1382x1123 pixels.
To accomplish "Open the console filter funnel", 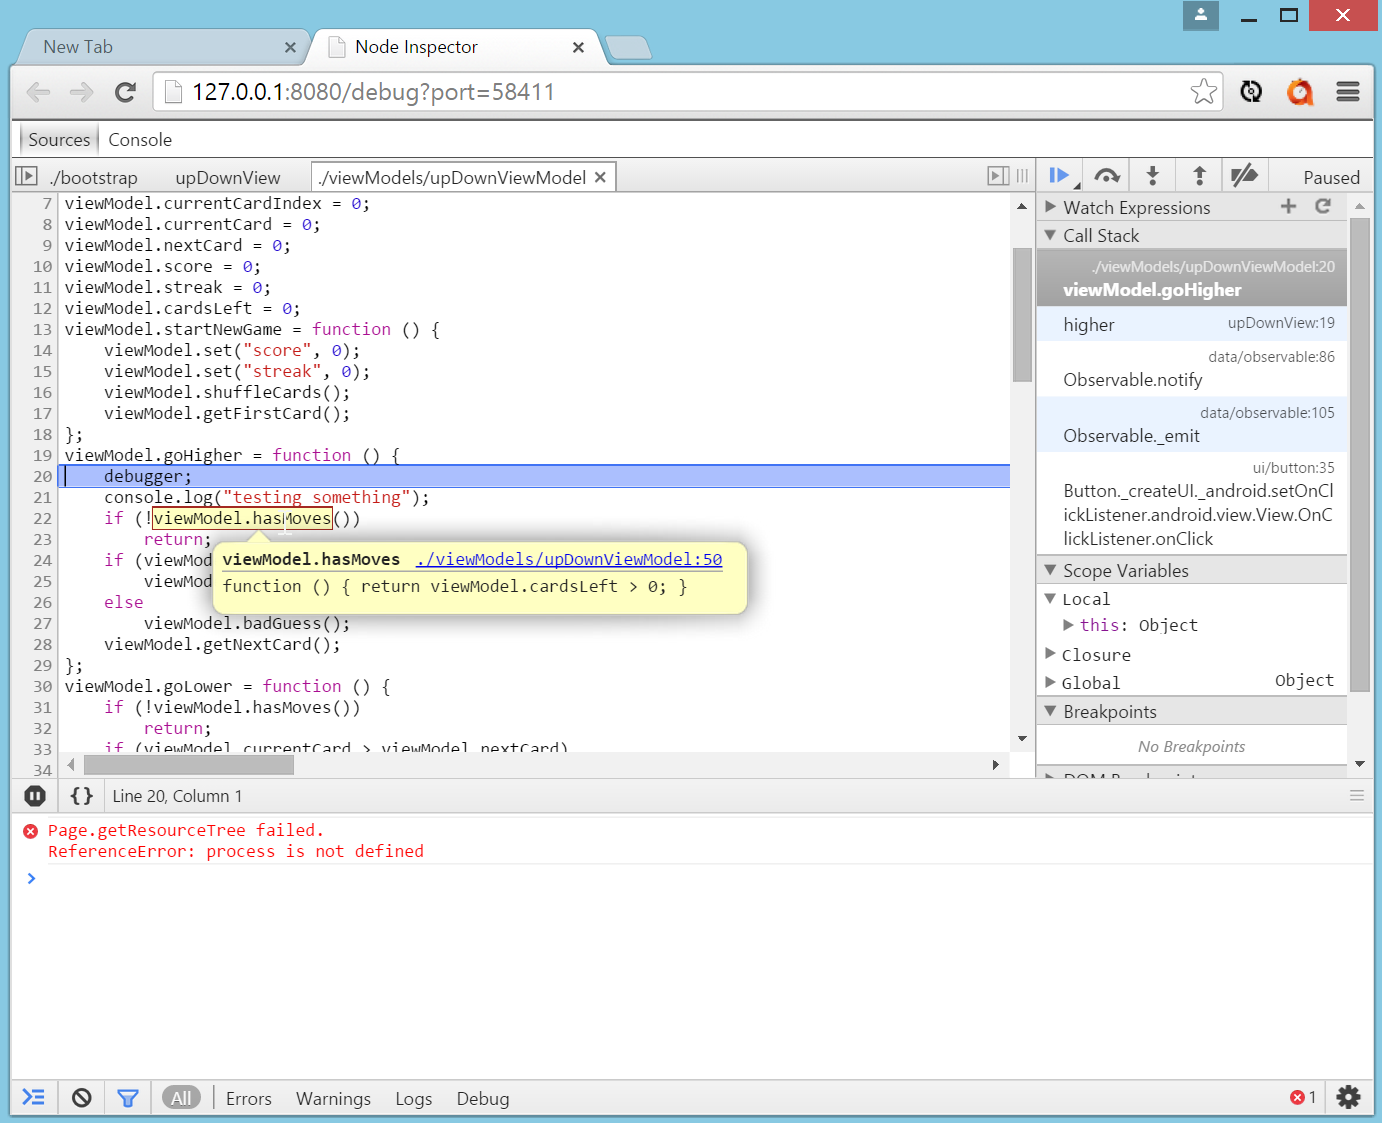I will (128, 1098).
